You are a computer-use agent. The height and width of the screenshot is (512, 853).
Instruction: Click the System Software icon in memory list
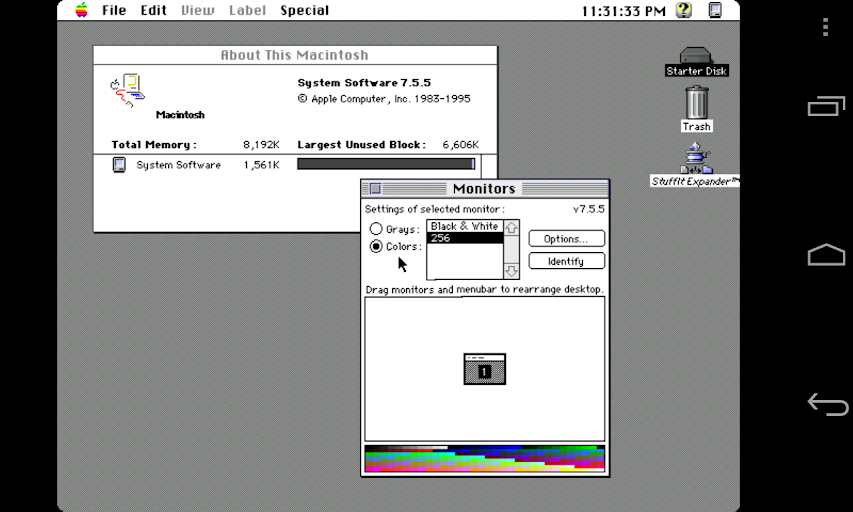(119, 164)
